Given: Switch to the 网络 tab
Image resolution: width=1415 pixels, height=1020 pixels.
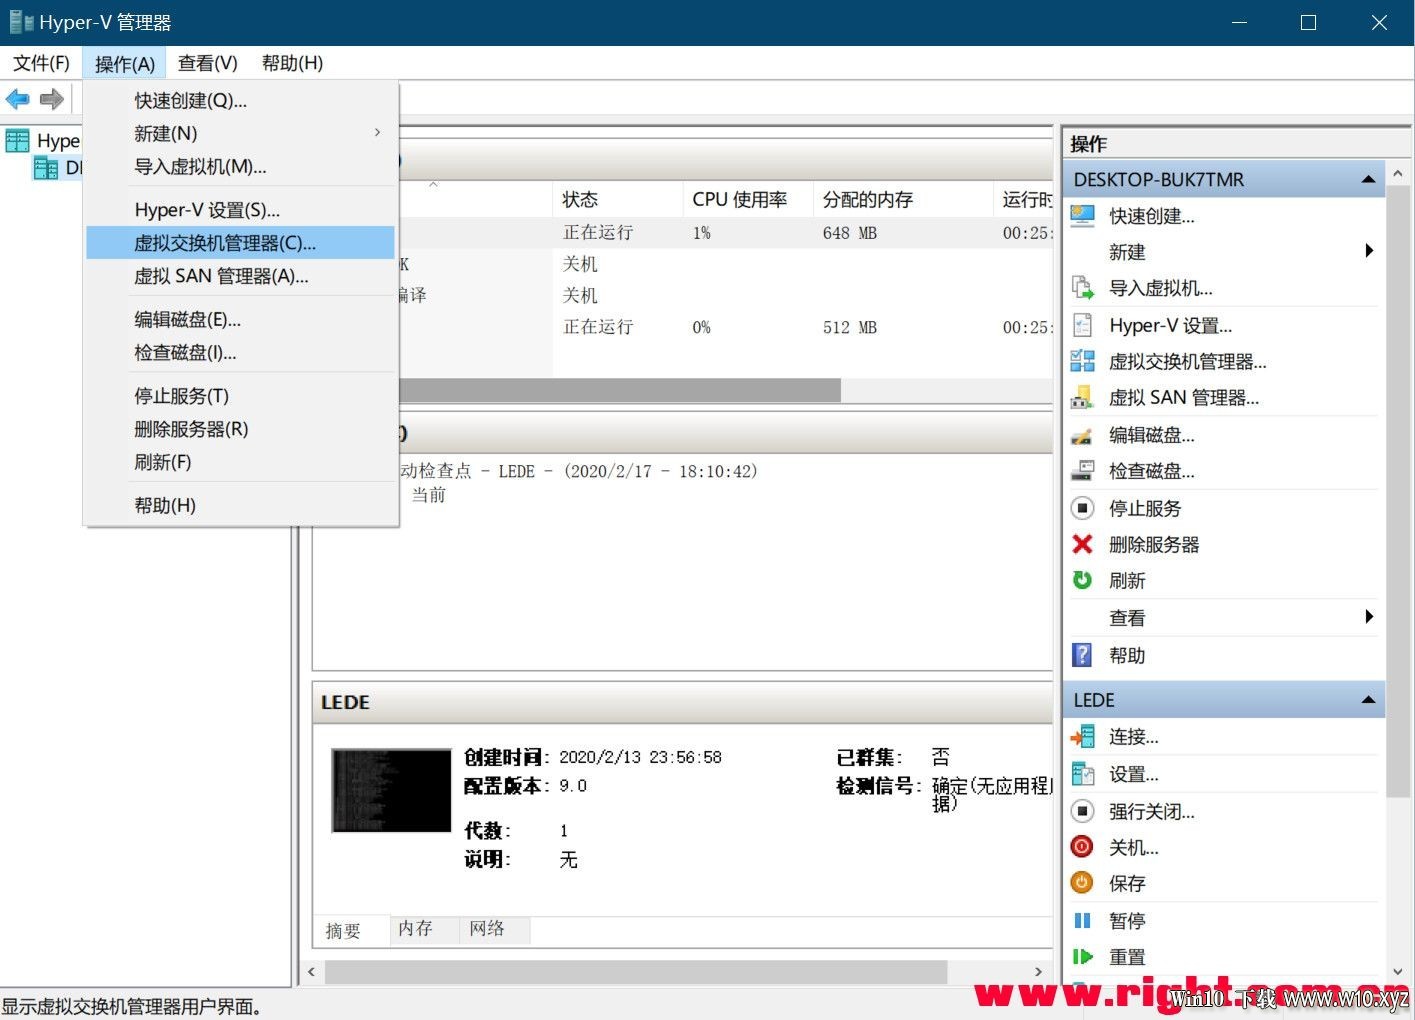Looking at the screenshot, I should [x=494, y=929].
